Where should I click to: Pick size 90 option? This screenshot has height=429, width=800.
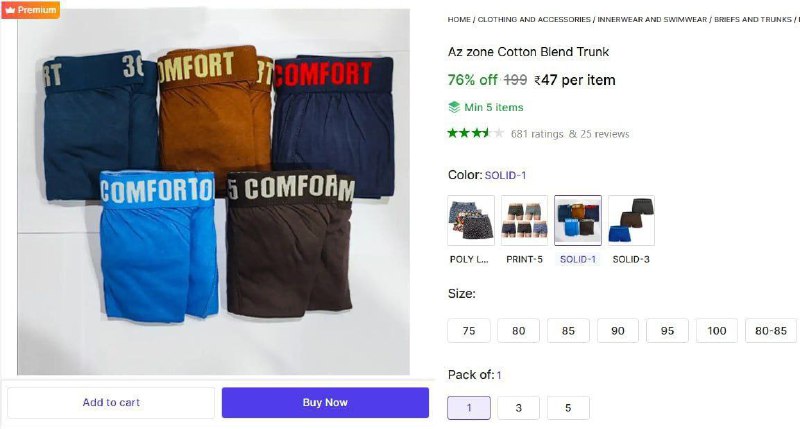tap(618, 330)
